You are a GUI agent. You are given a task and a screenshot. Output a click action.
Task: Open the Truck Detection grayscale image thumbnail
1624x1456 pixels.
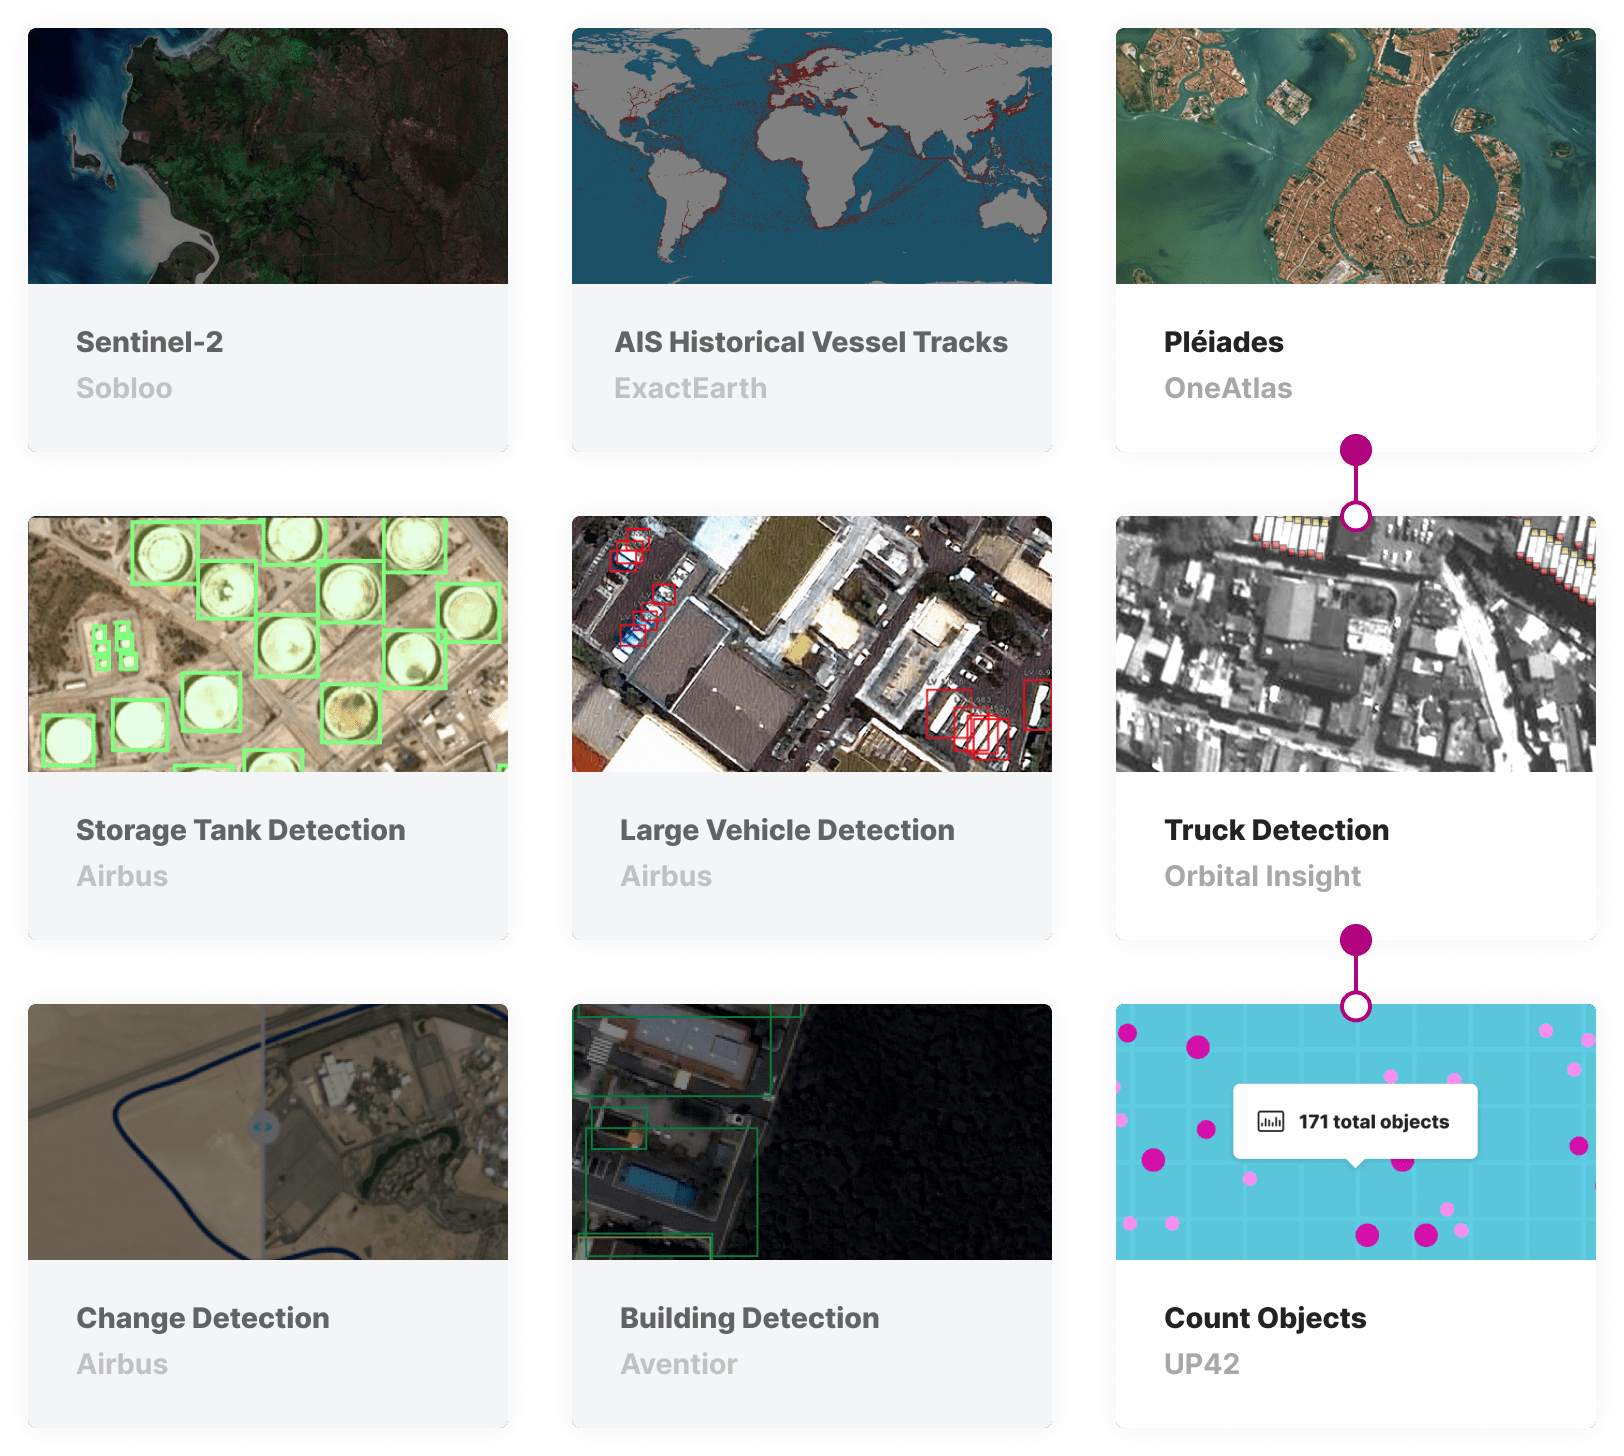(x=1356, y=644)
